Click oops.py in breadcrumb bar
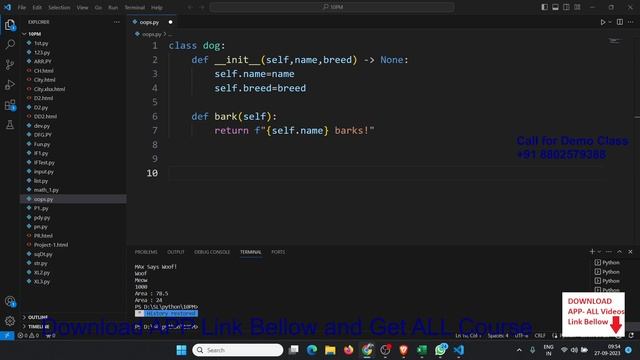The width and height of the screenshot is (640, 360). coord(151,34)
